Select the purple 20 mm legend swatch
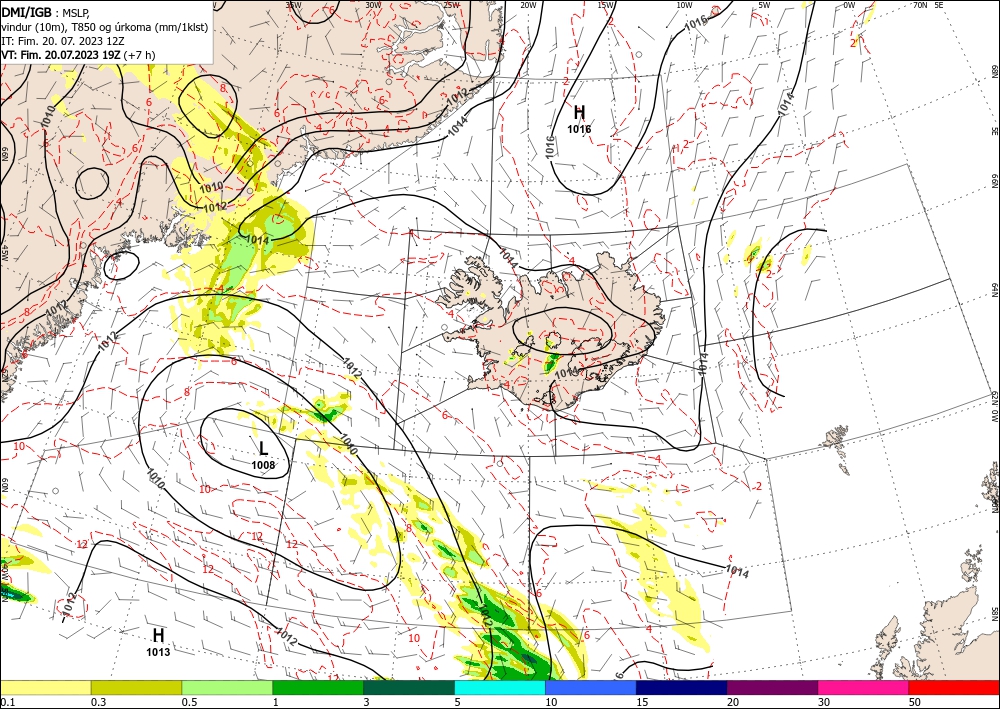Viewport: 1000px width, 709px height. [772, 687]
